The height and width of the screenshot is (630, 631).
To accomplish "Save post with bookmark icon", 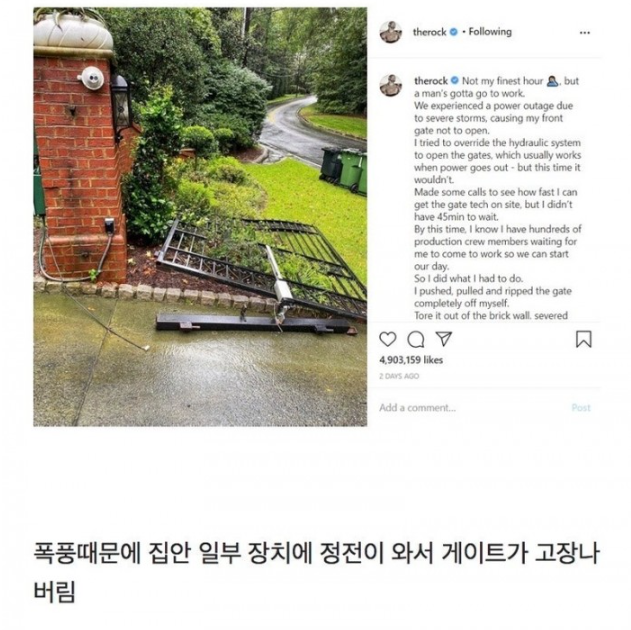I will (x=584, y=339).
